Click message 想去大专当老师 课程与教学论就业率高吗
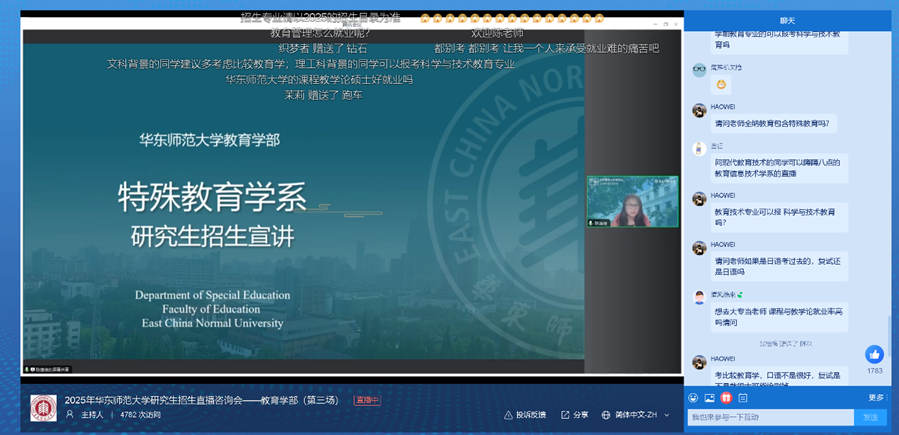This screenshot has width=899, height=435. [779, 317]
